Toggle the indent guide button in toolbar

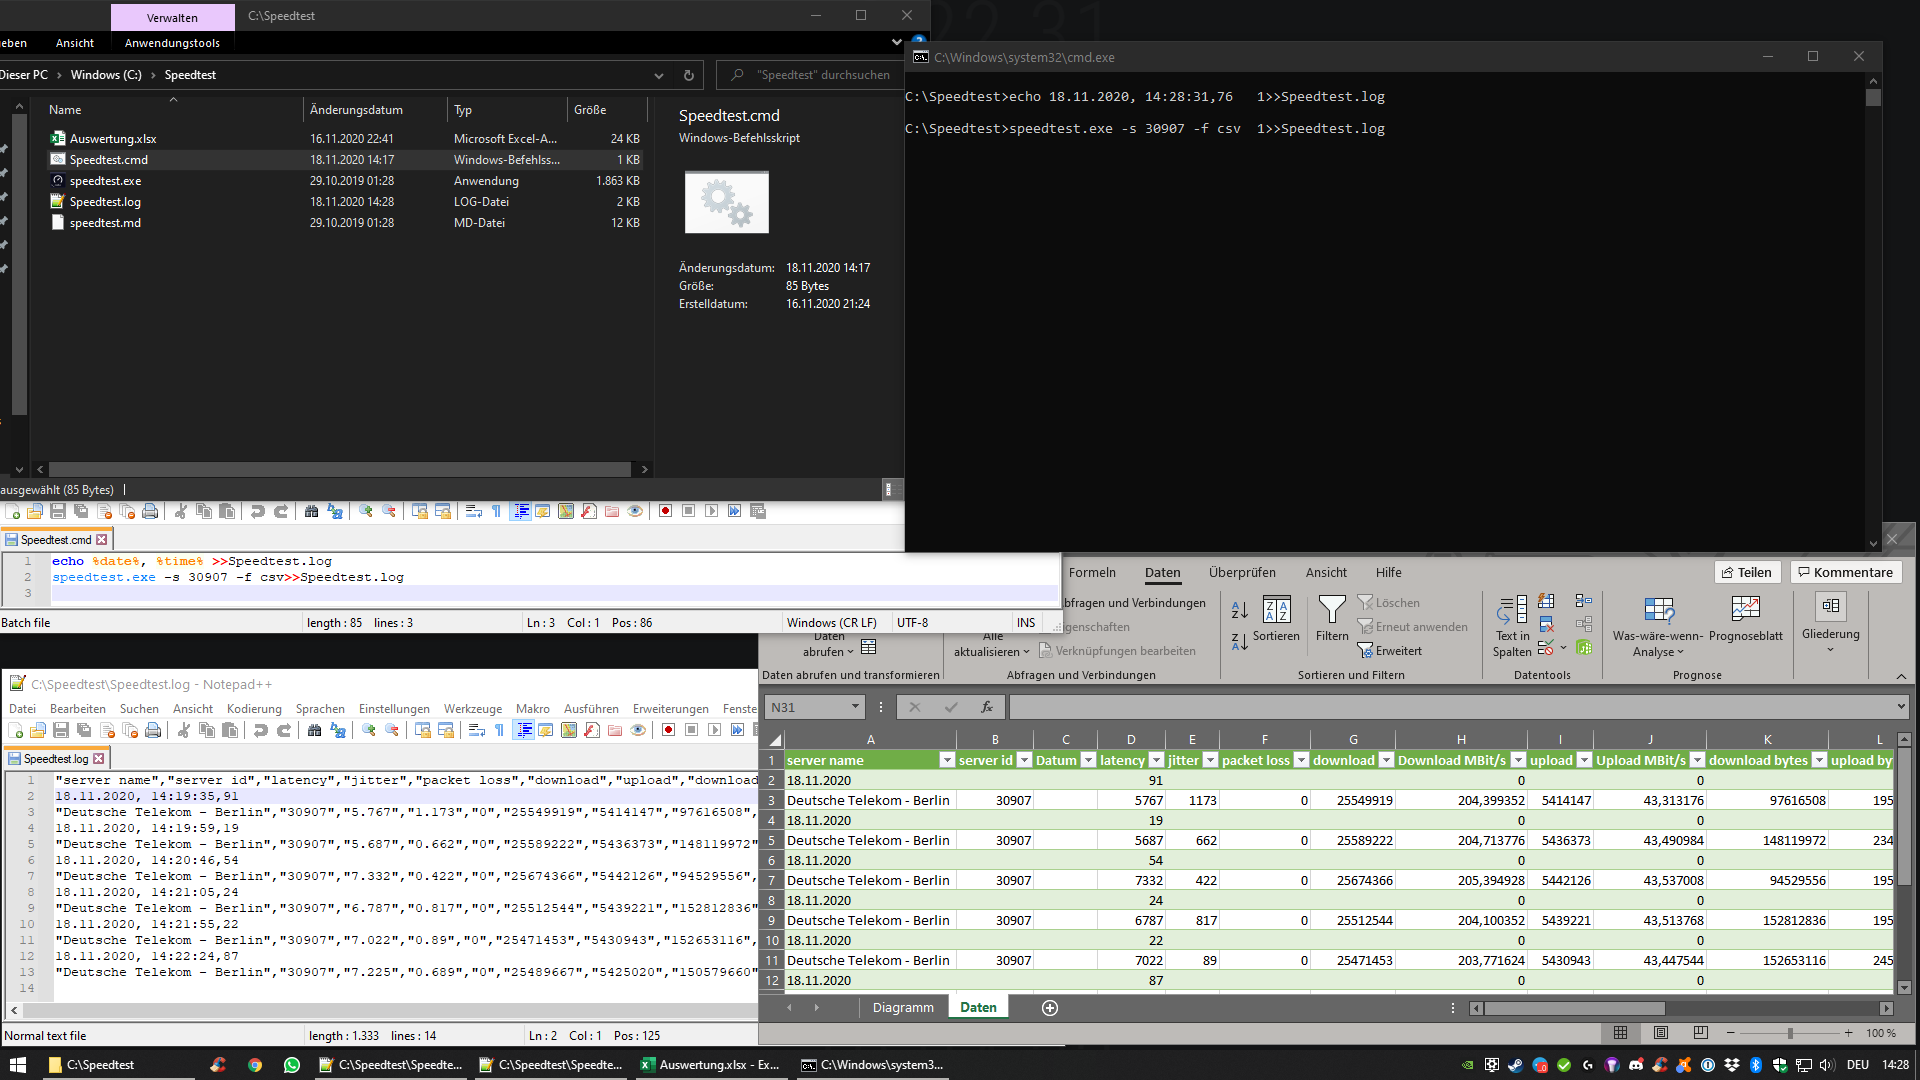pos(523,731)
